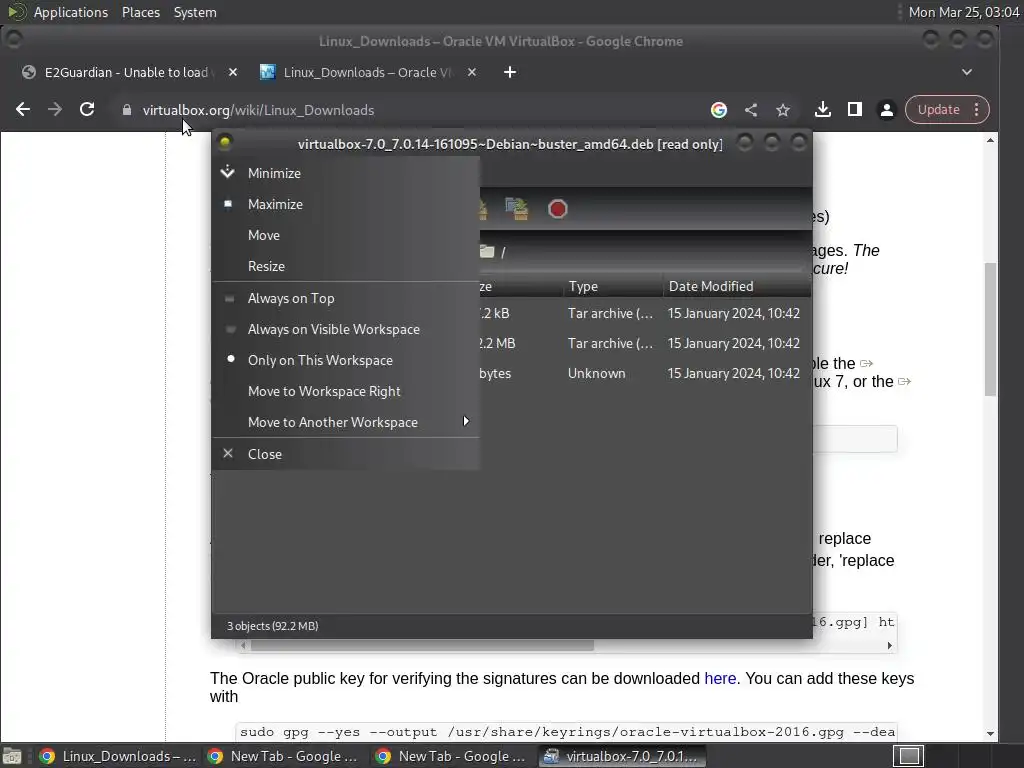The width and height of the screenshot is (1024, 768).
Task: Select Always on Visible Workspace option
Action: (346, 329)
